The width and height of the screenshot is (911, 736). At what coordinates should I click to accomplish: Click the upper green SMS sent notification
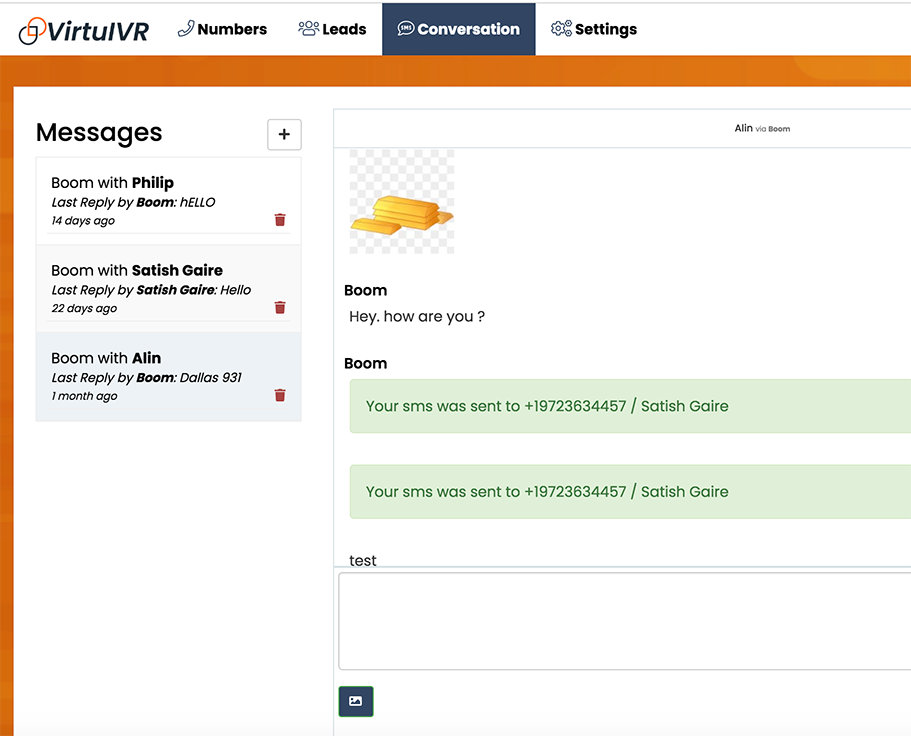coord(630,406)
